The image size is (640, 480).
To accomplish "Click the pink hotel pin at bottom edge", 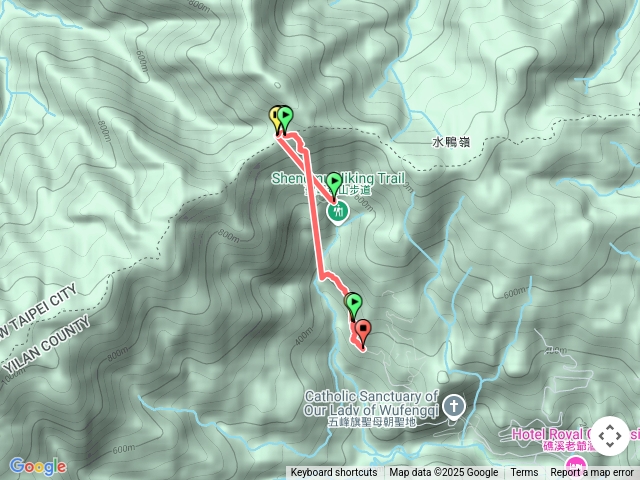I will [x=576, y=468].
